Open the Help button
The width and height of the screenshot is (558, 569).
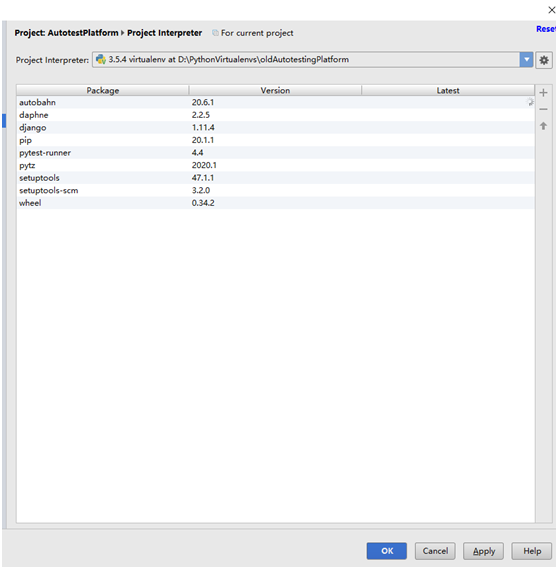(x=532, y=551)
